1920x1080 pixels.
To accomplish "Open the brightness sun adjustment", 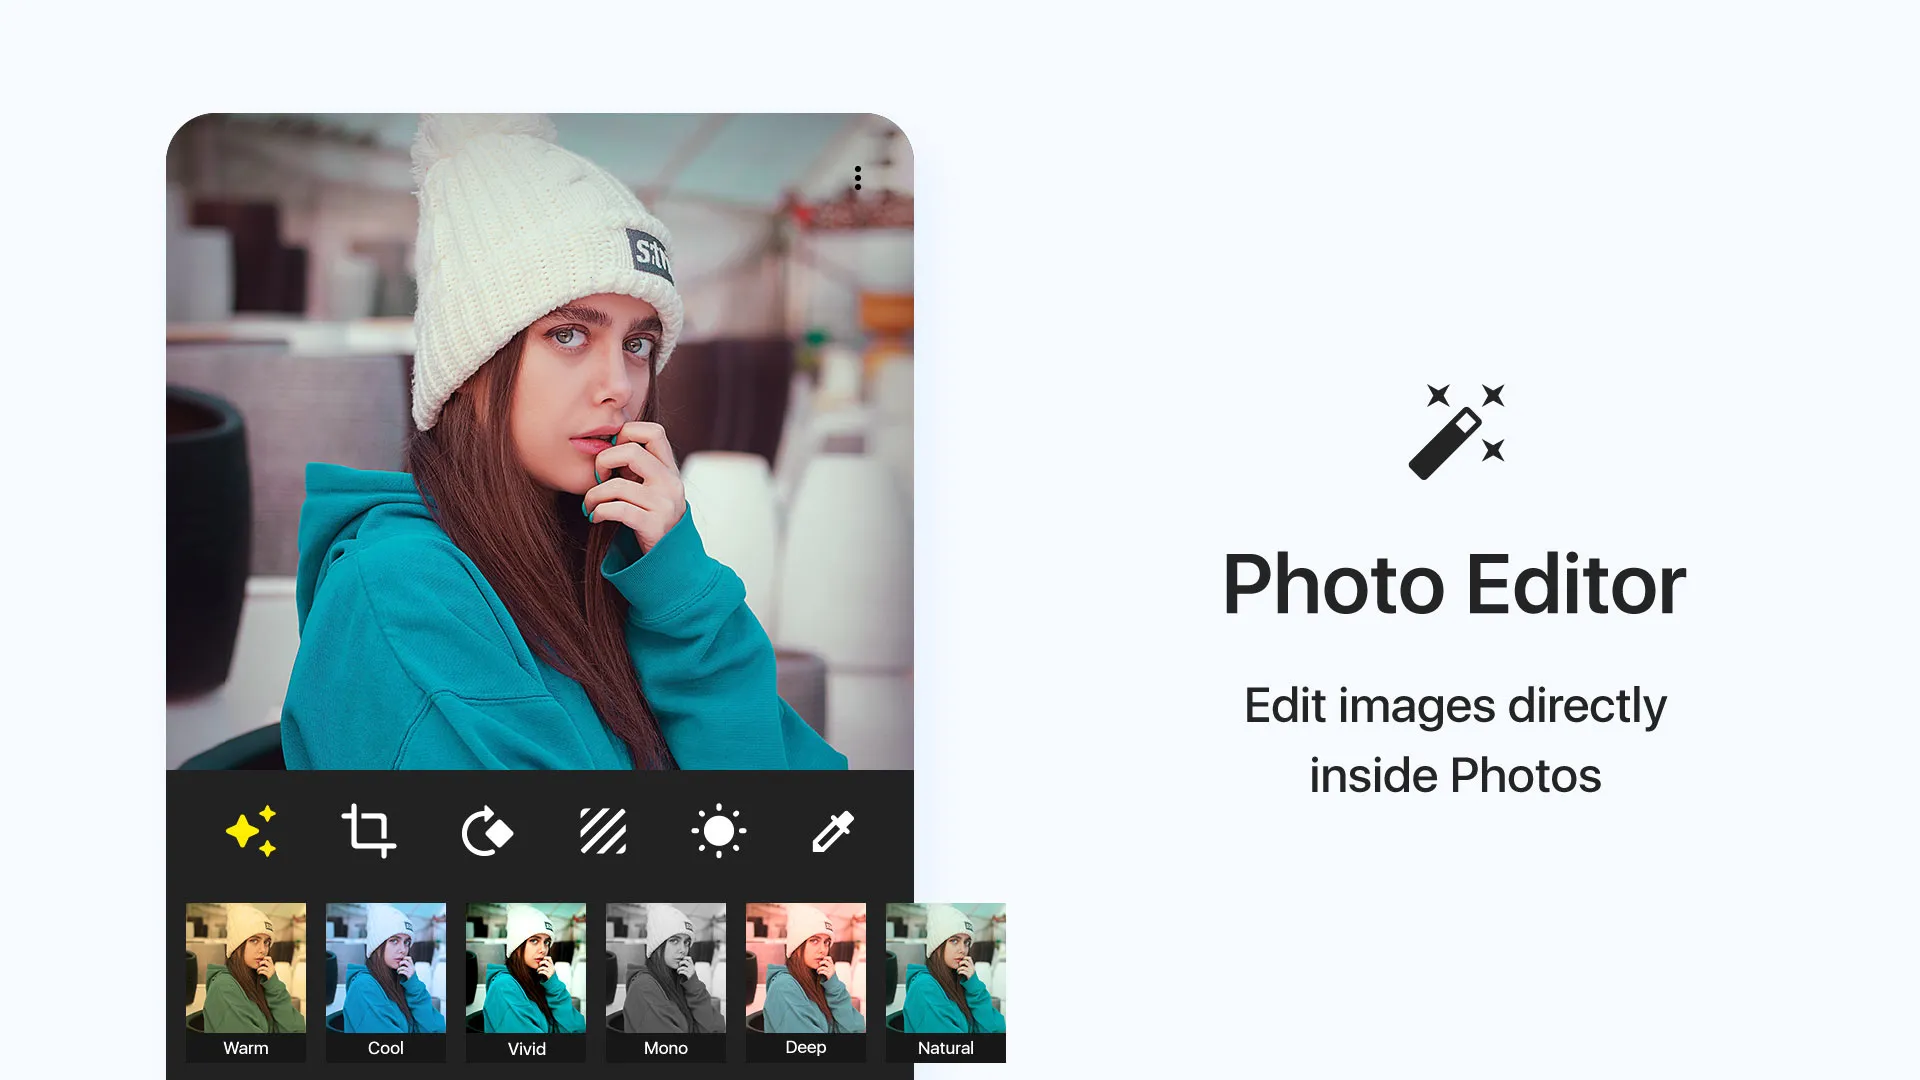I will click(x=718, y=830).
